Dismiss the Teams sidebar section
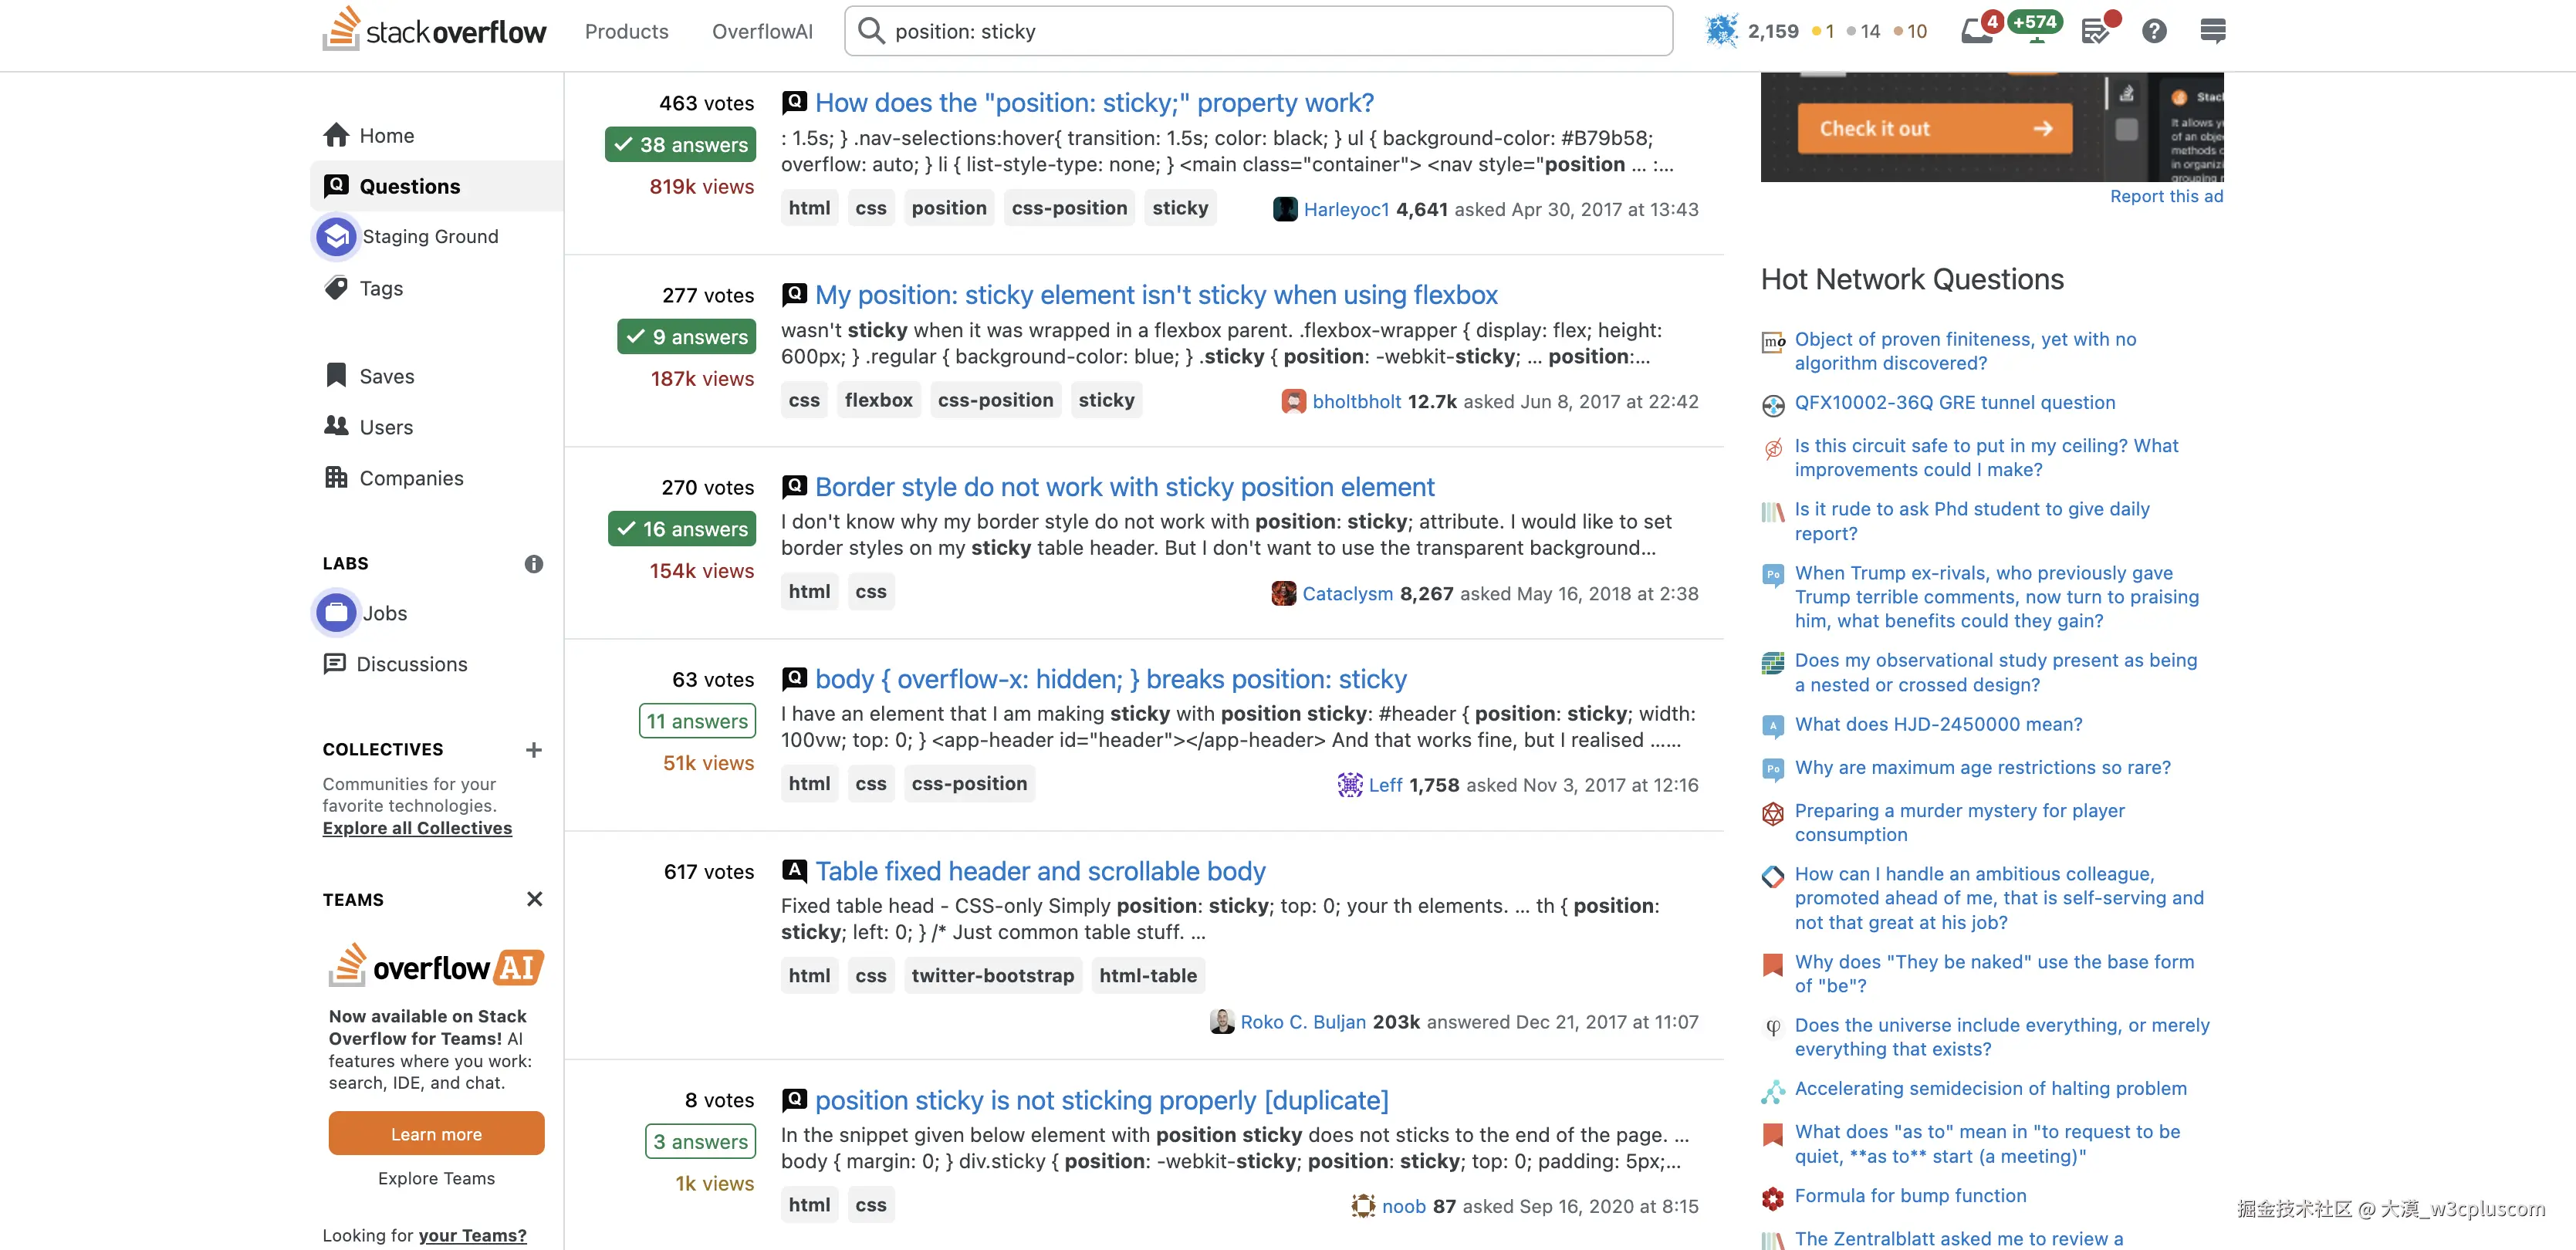This screenshot has width=2576, height=1250. pos(534,899)
